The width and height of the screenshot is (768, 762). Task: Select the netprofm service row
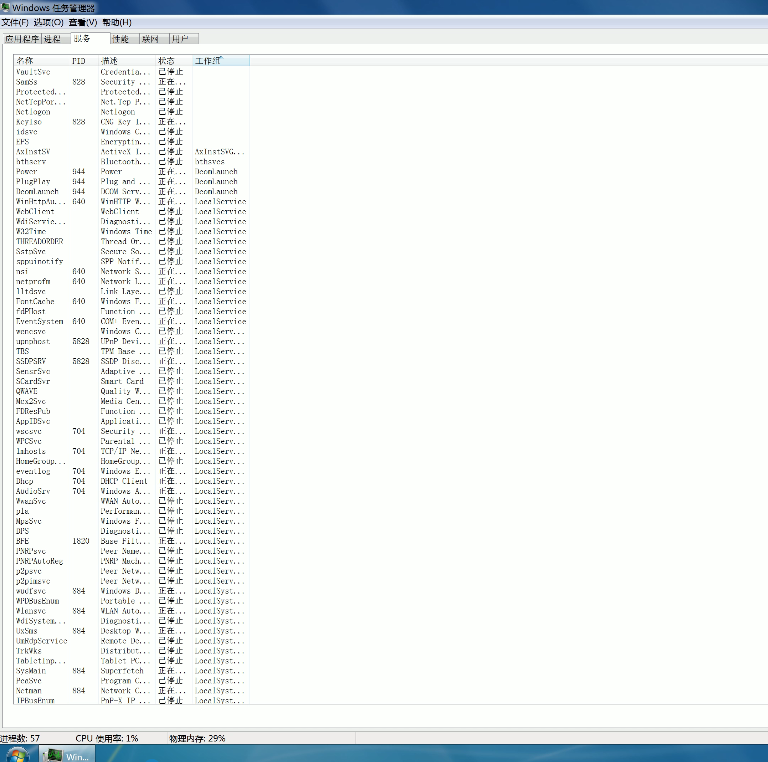pos(132,282)
